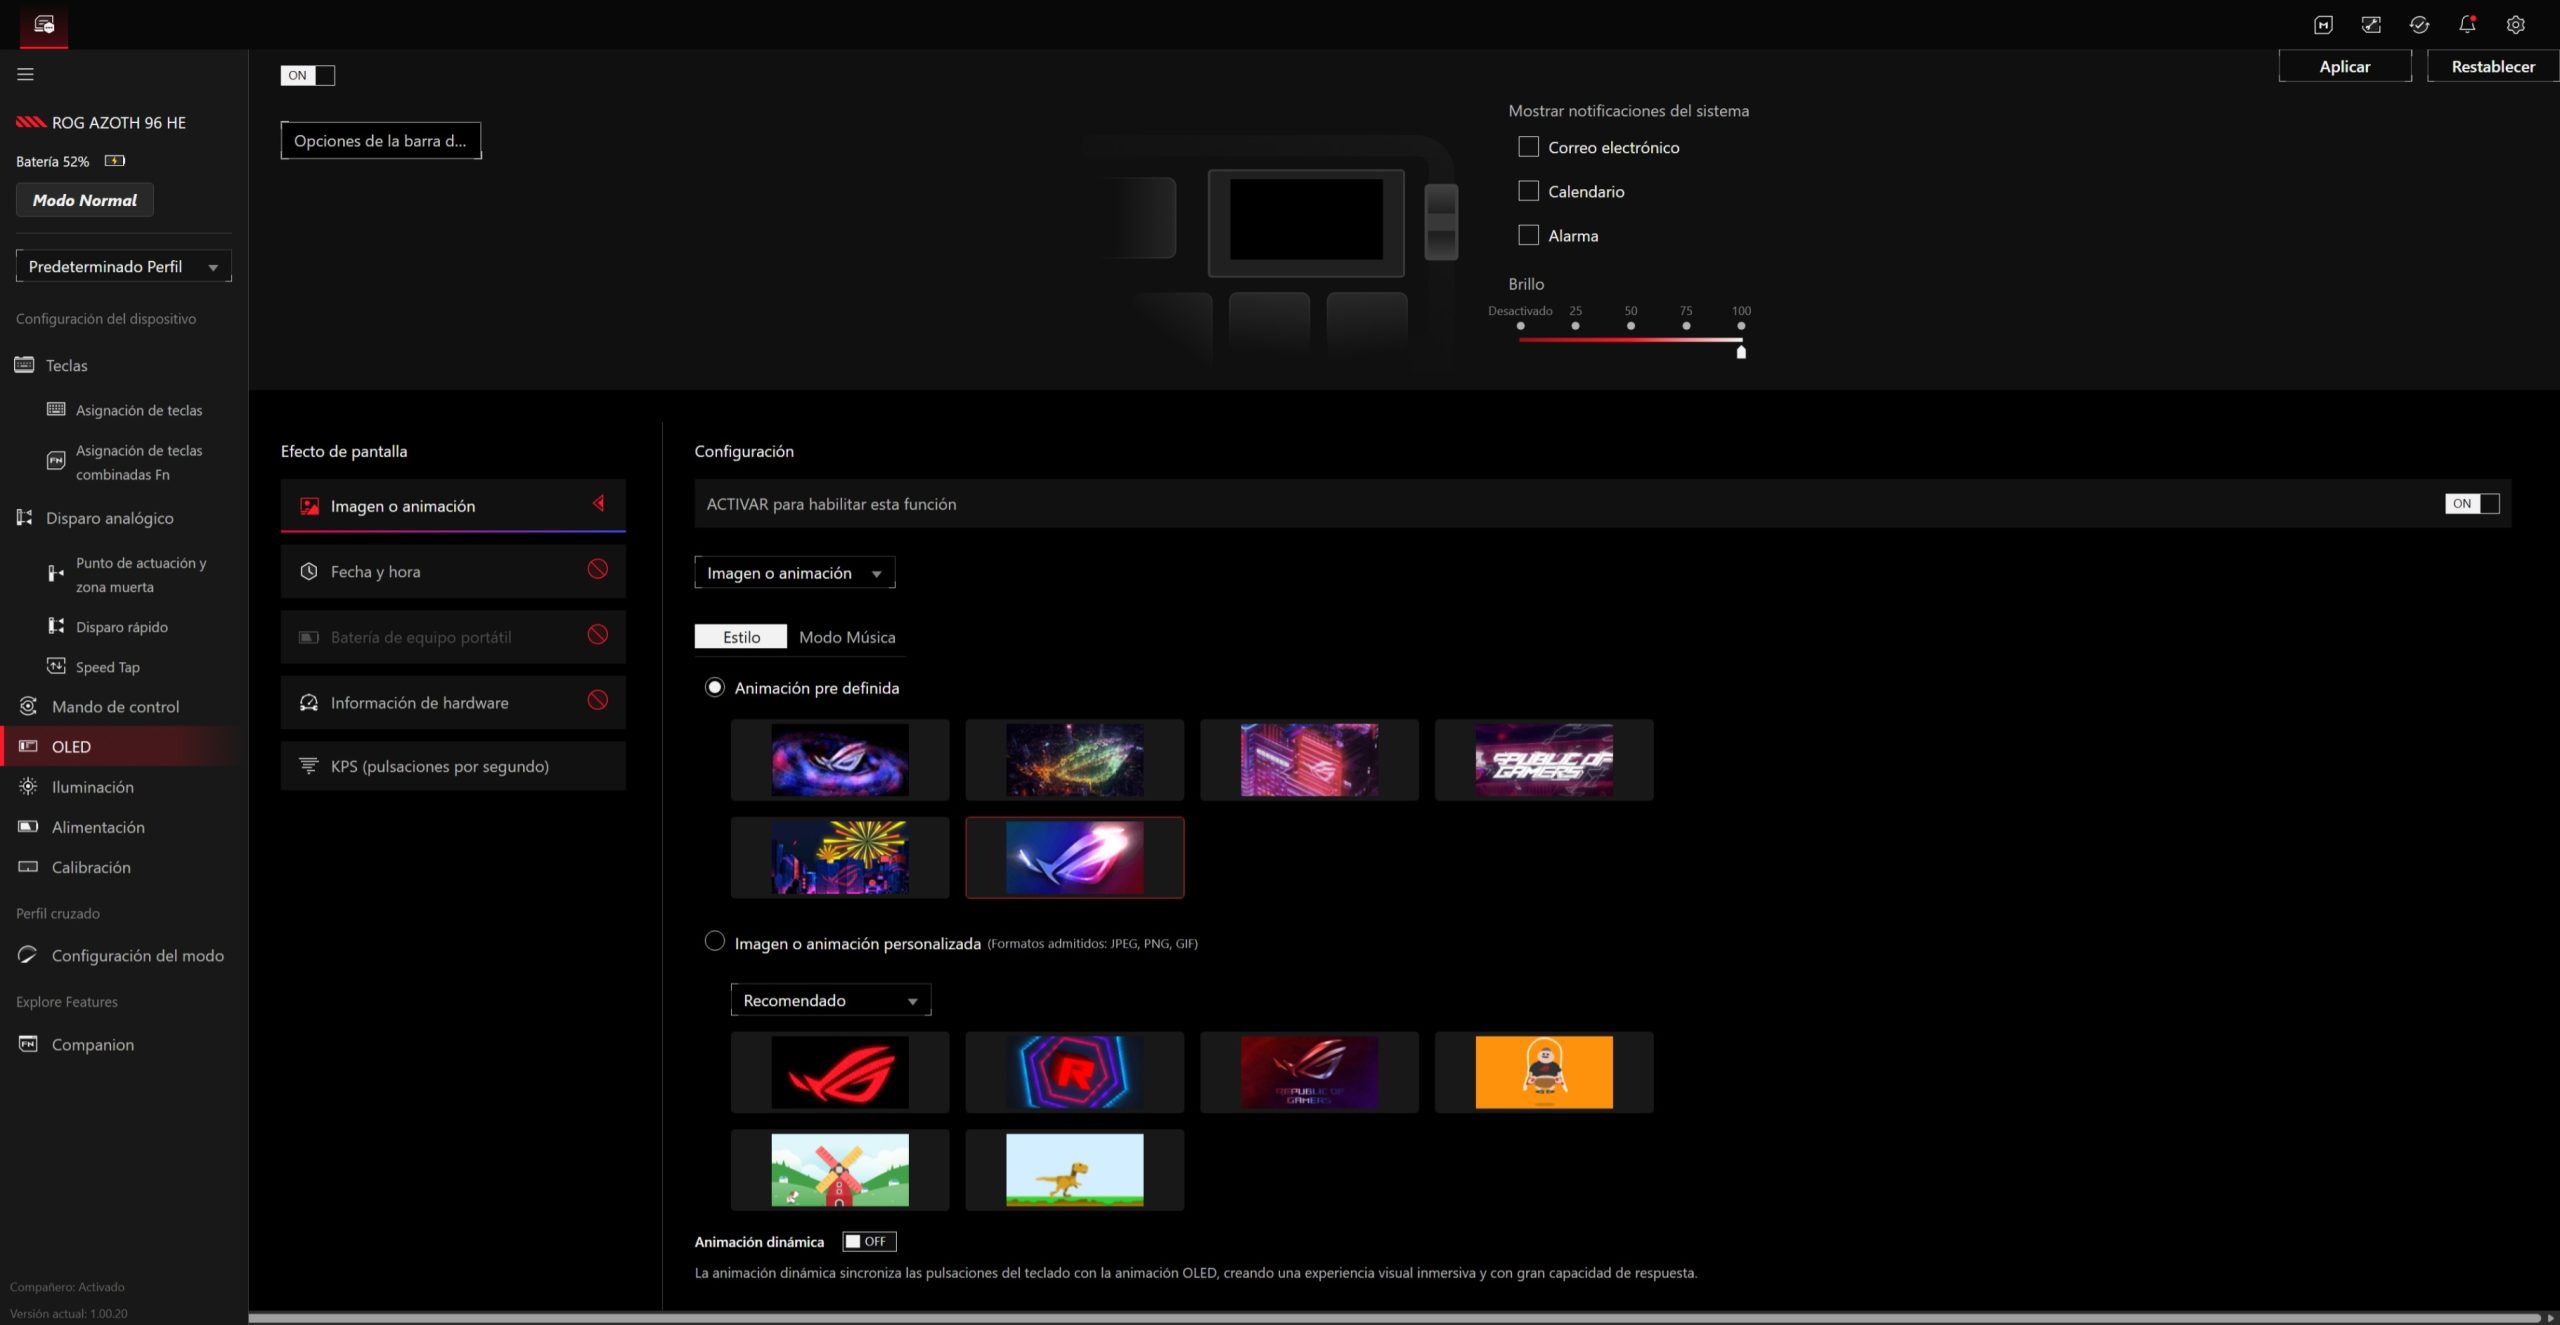This screenshot has height=1325, width=2560.
Task: Open the Mando de control section
Action: click(x=115, y=706)
